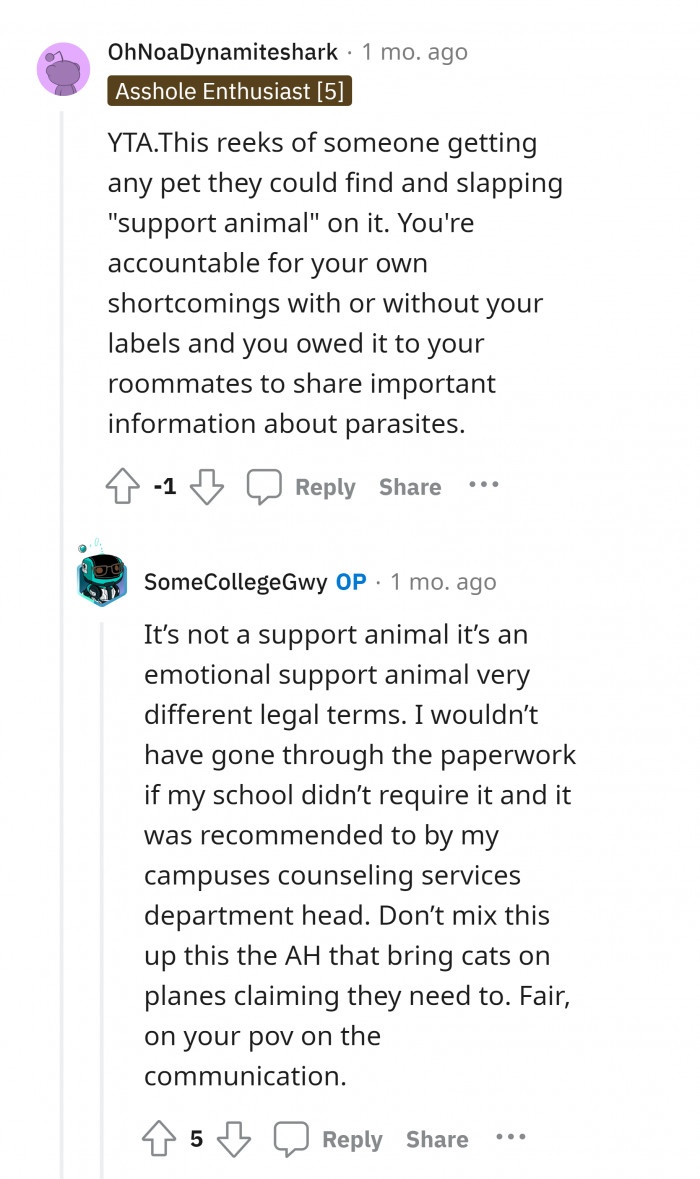Viewport: 700px width, 1179px height.
Task: Upvote SomeCollegeGwy's reply
Action: (159, 1139)
